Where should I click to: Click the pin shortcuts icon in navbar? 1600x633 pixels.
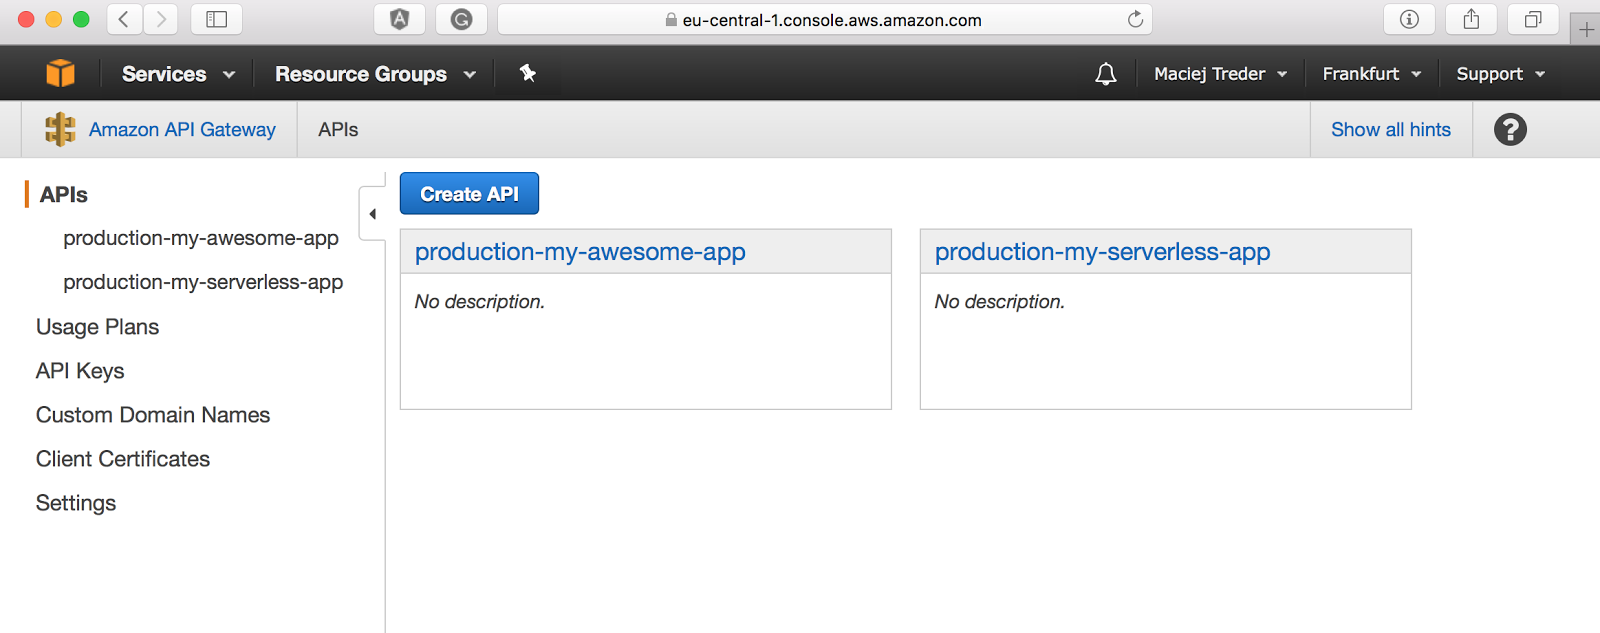tap(528, 73)
